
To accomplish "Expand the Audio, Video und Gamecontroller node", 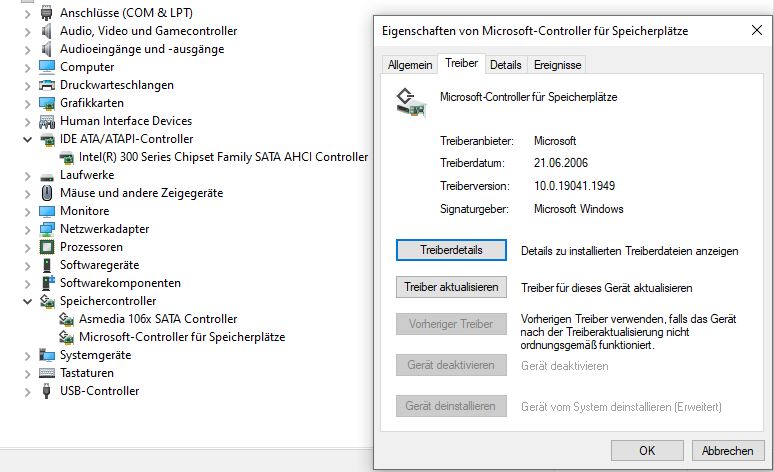I will [27, 32].
